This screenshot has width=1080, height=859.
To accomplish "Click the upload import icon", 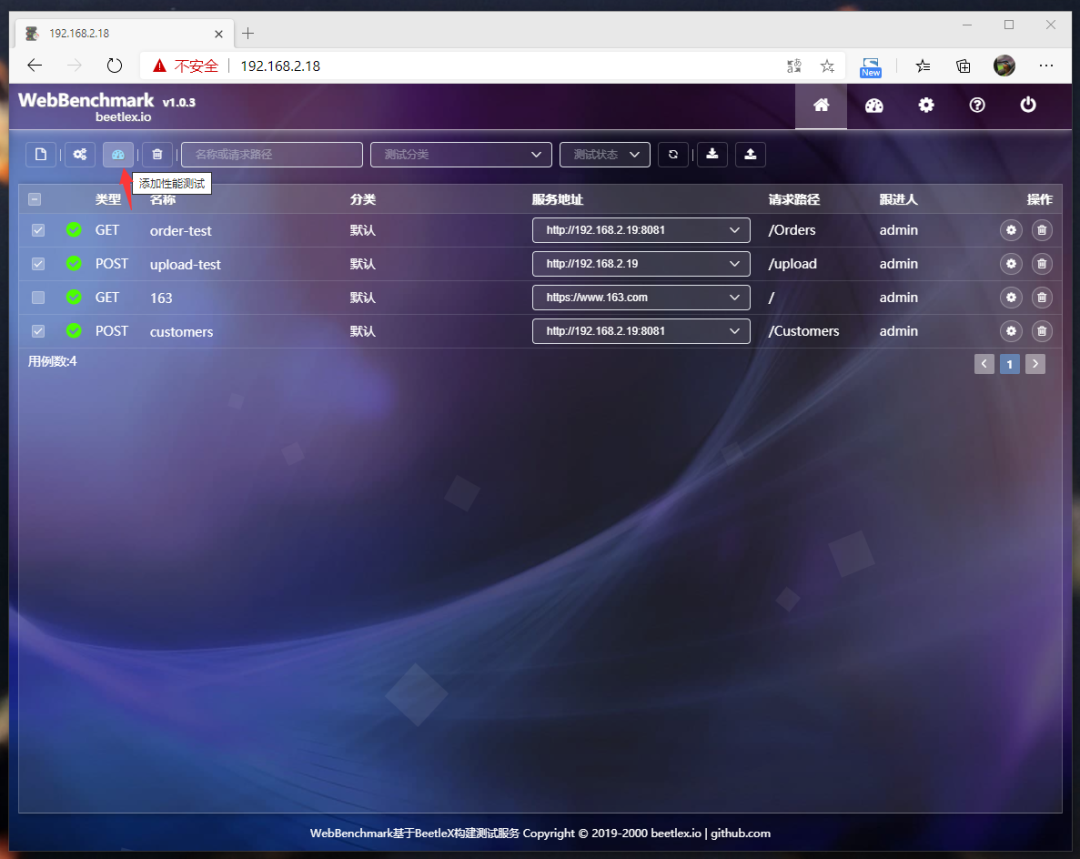I will pyautogui.click(x=750, y=154).
